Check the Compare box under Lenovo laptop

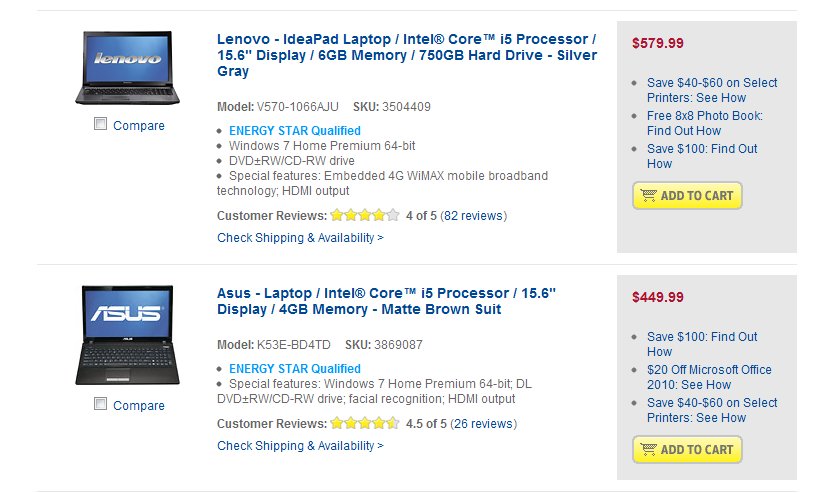coord(100,124)
